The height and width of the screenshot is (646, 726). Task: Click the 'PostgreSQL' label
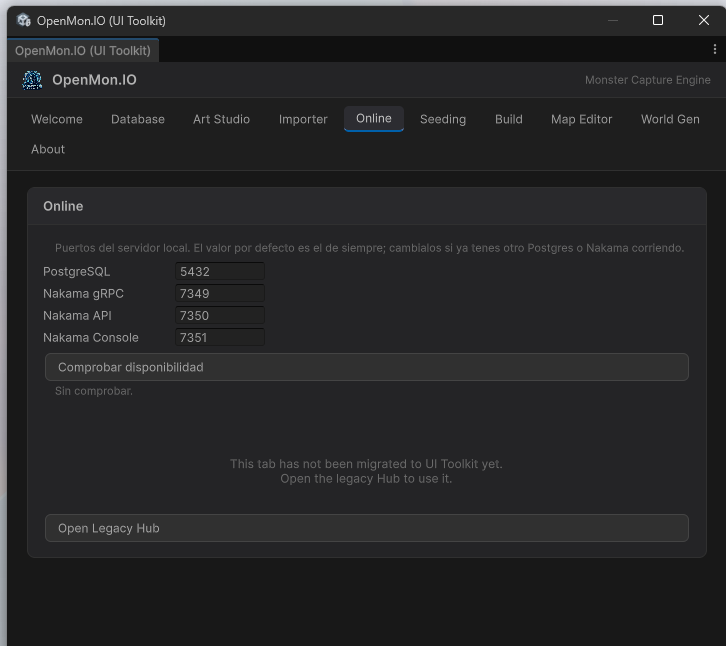(76, 272)
